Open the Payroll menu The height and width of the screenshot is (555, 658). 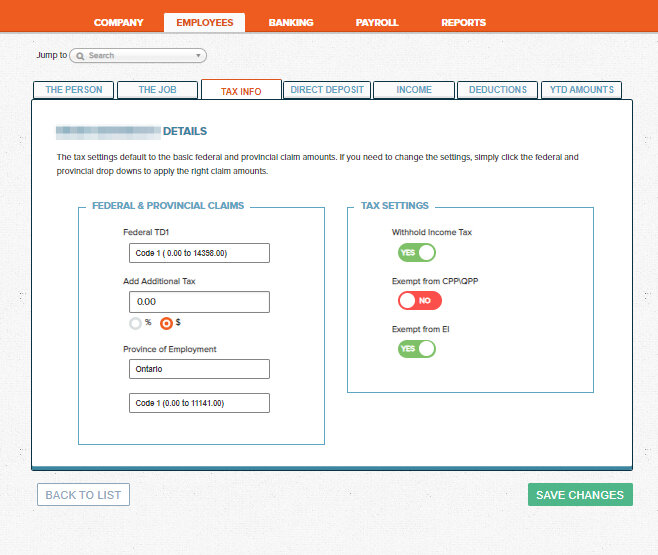[x=377, y=22]
